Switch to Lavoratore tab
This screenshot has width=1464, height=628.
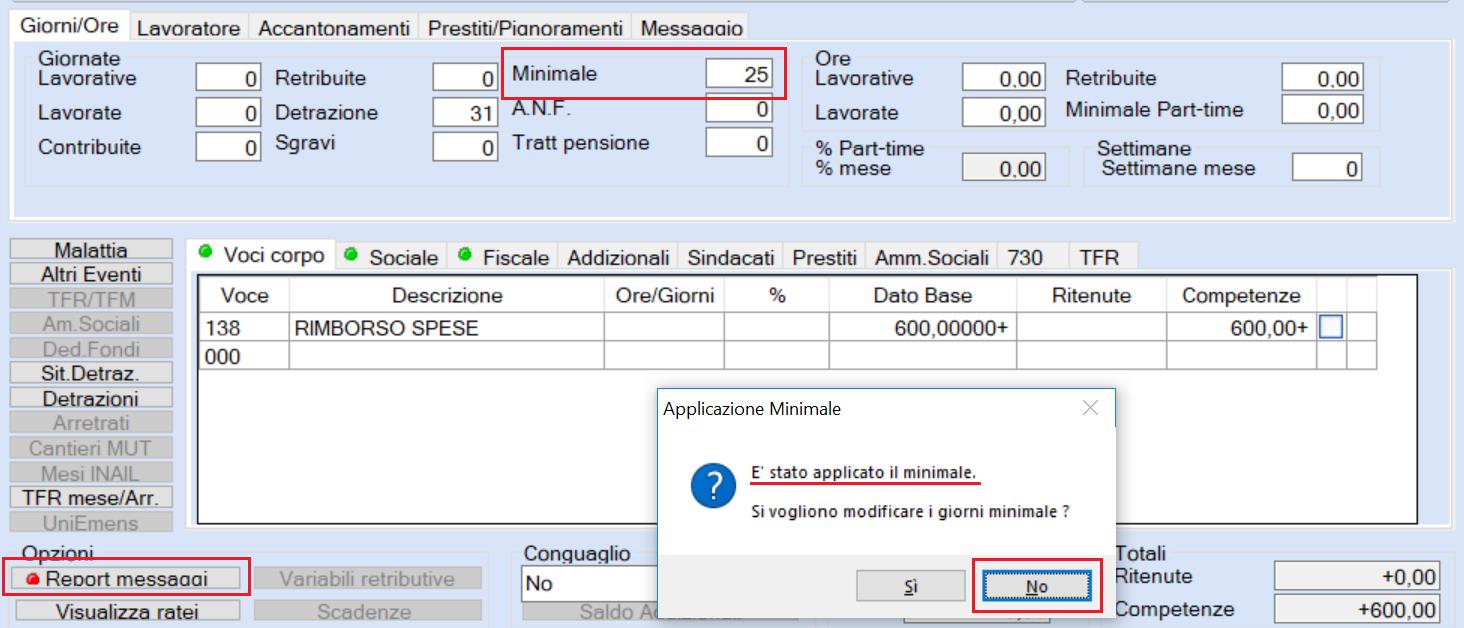tap(189, 28)
